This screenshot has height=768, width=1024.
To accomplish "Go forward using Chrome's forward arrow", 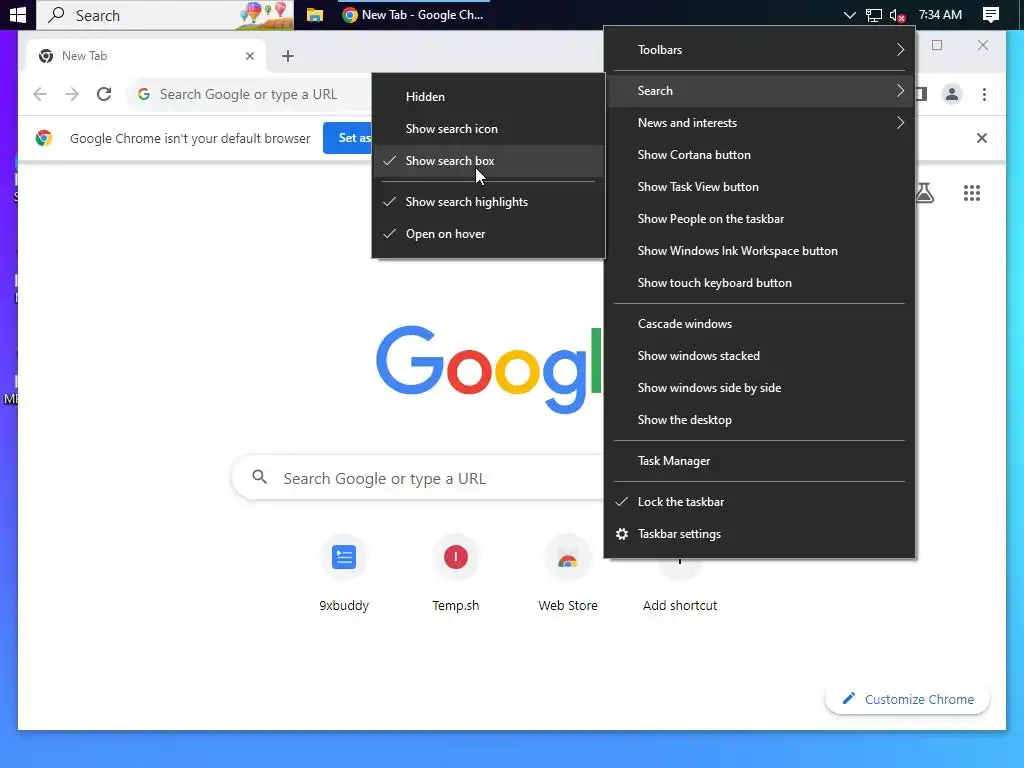I will tap(72, 94).
